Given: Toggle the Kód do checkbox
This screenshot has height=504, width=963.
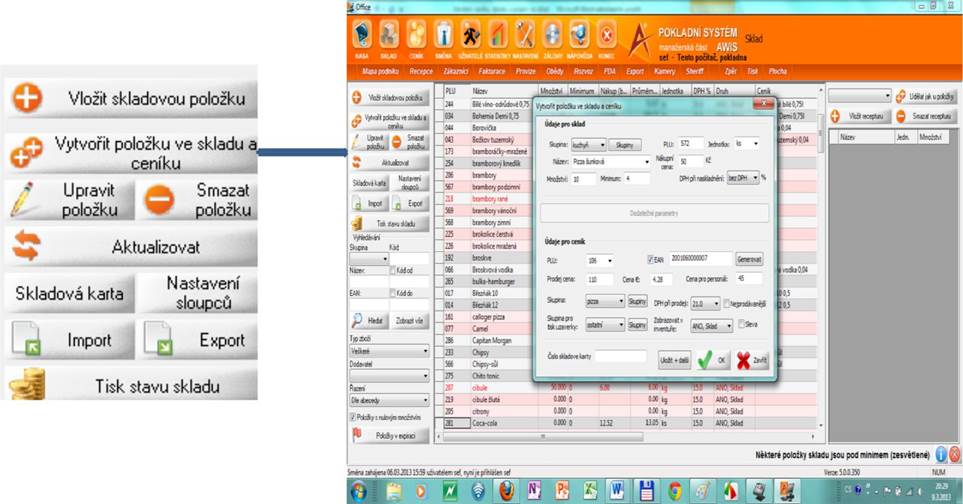Looking at the screenshot, I should pyautogui.click(x=393, y=293).
